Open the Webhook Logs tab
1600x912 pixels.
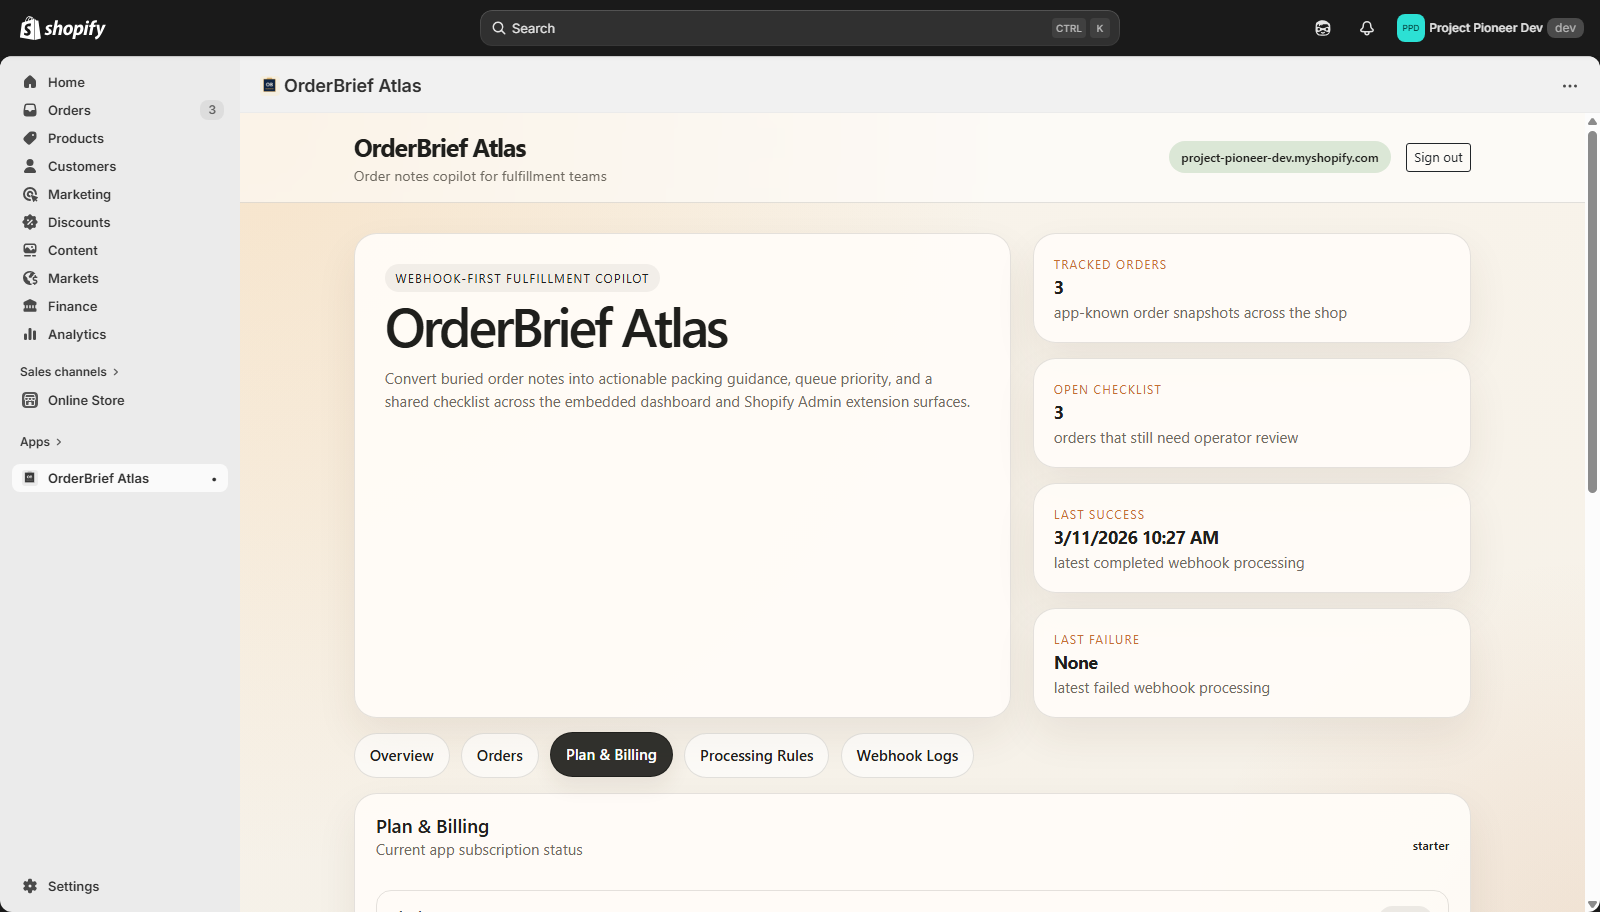coord(907,756)
